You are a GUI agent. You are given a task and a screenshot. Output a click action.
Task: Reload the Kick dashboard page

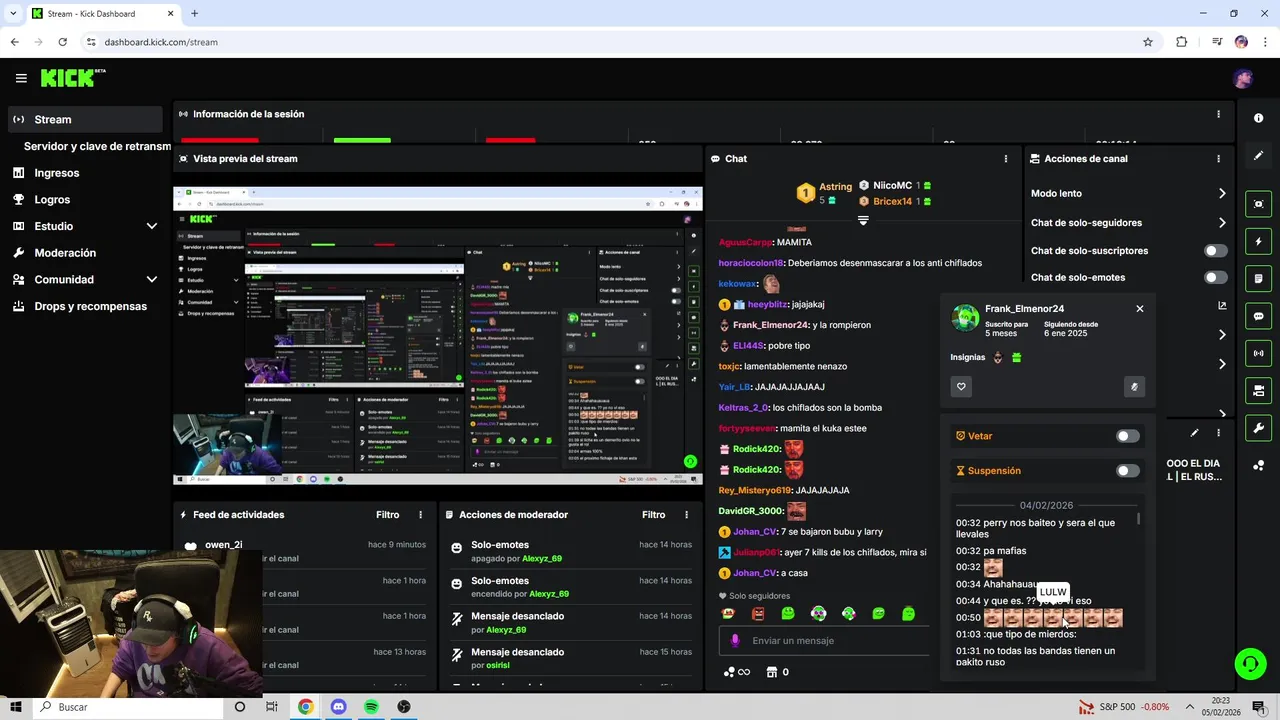[x=63, y=42]
